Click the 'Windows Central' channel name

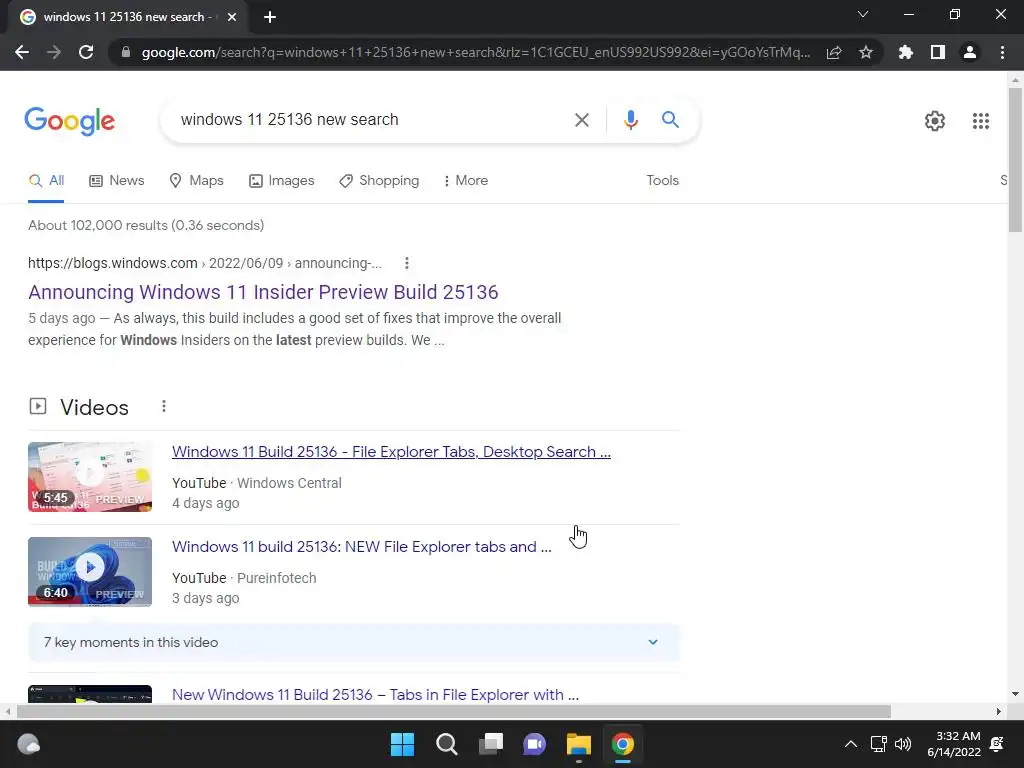coord(289,483)
